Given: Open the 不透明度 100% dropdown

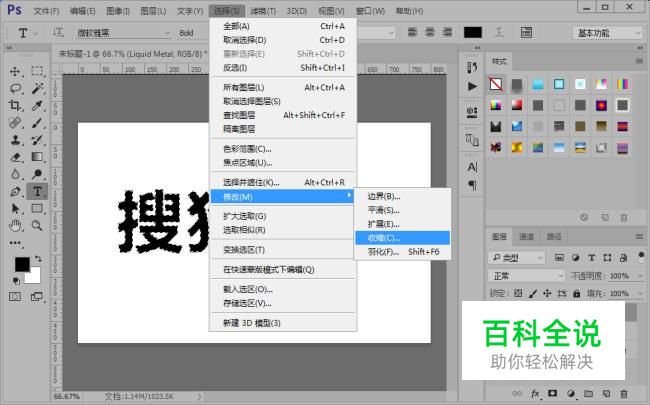Looking at the screenshot, I should (640, 276).
